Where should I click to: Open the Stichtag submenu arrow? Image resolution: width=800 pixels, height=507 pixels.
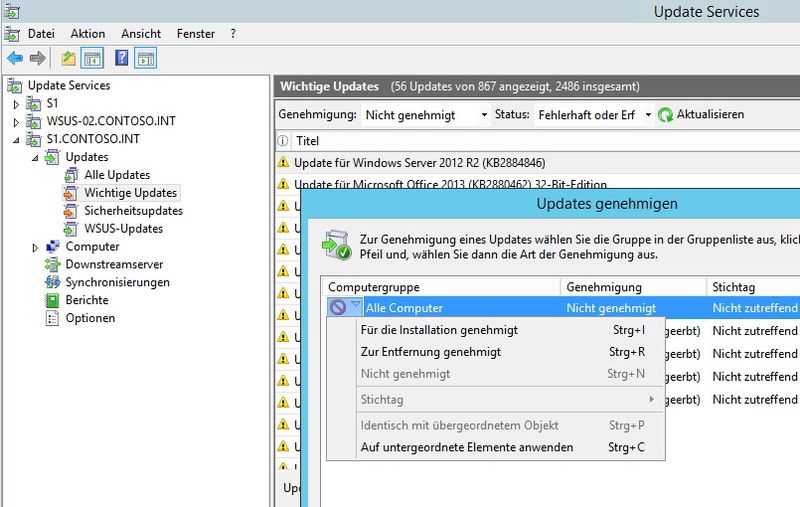[x=652, y=399]
